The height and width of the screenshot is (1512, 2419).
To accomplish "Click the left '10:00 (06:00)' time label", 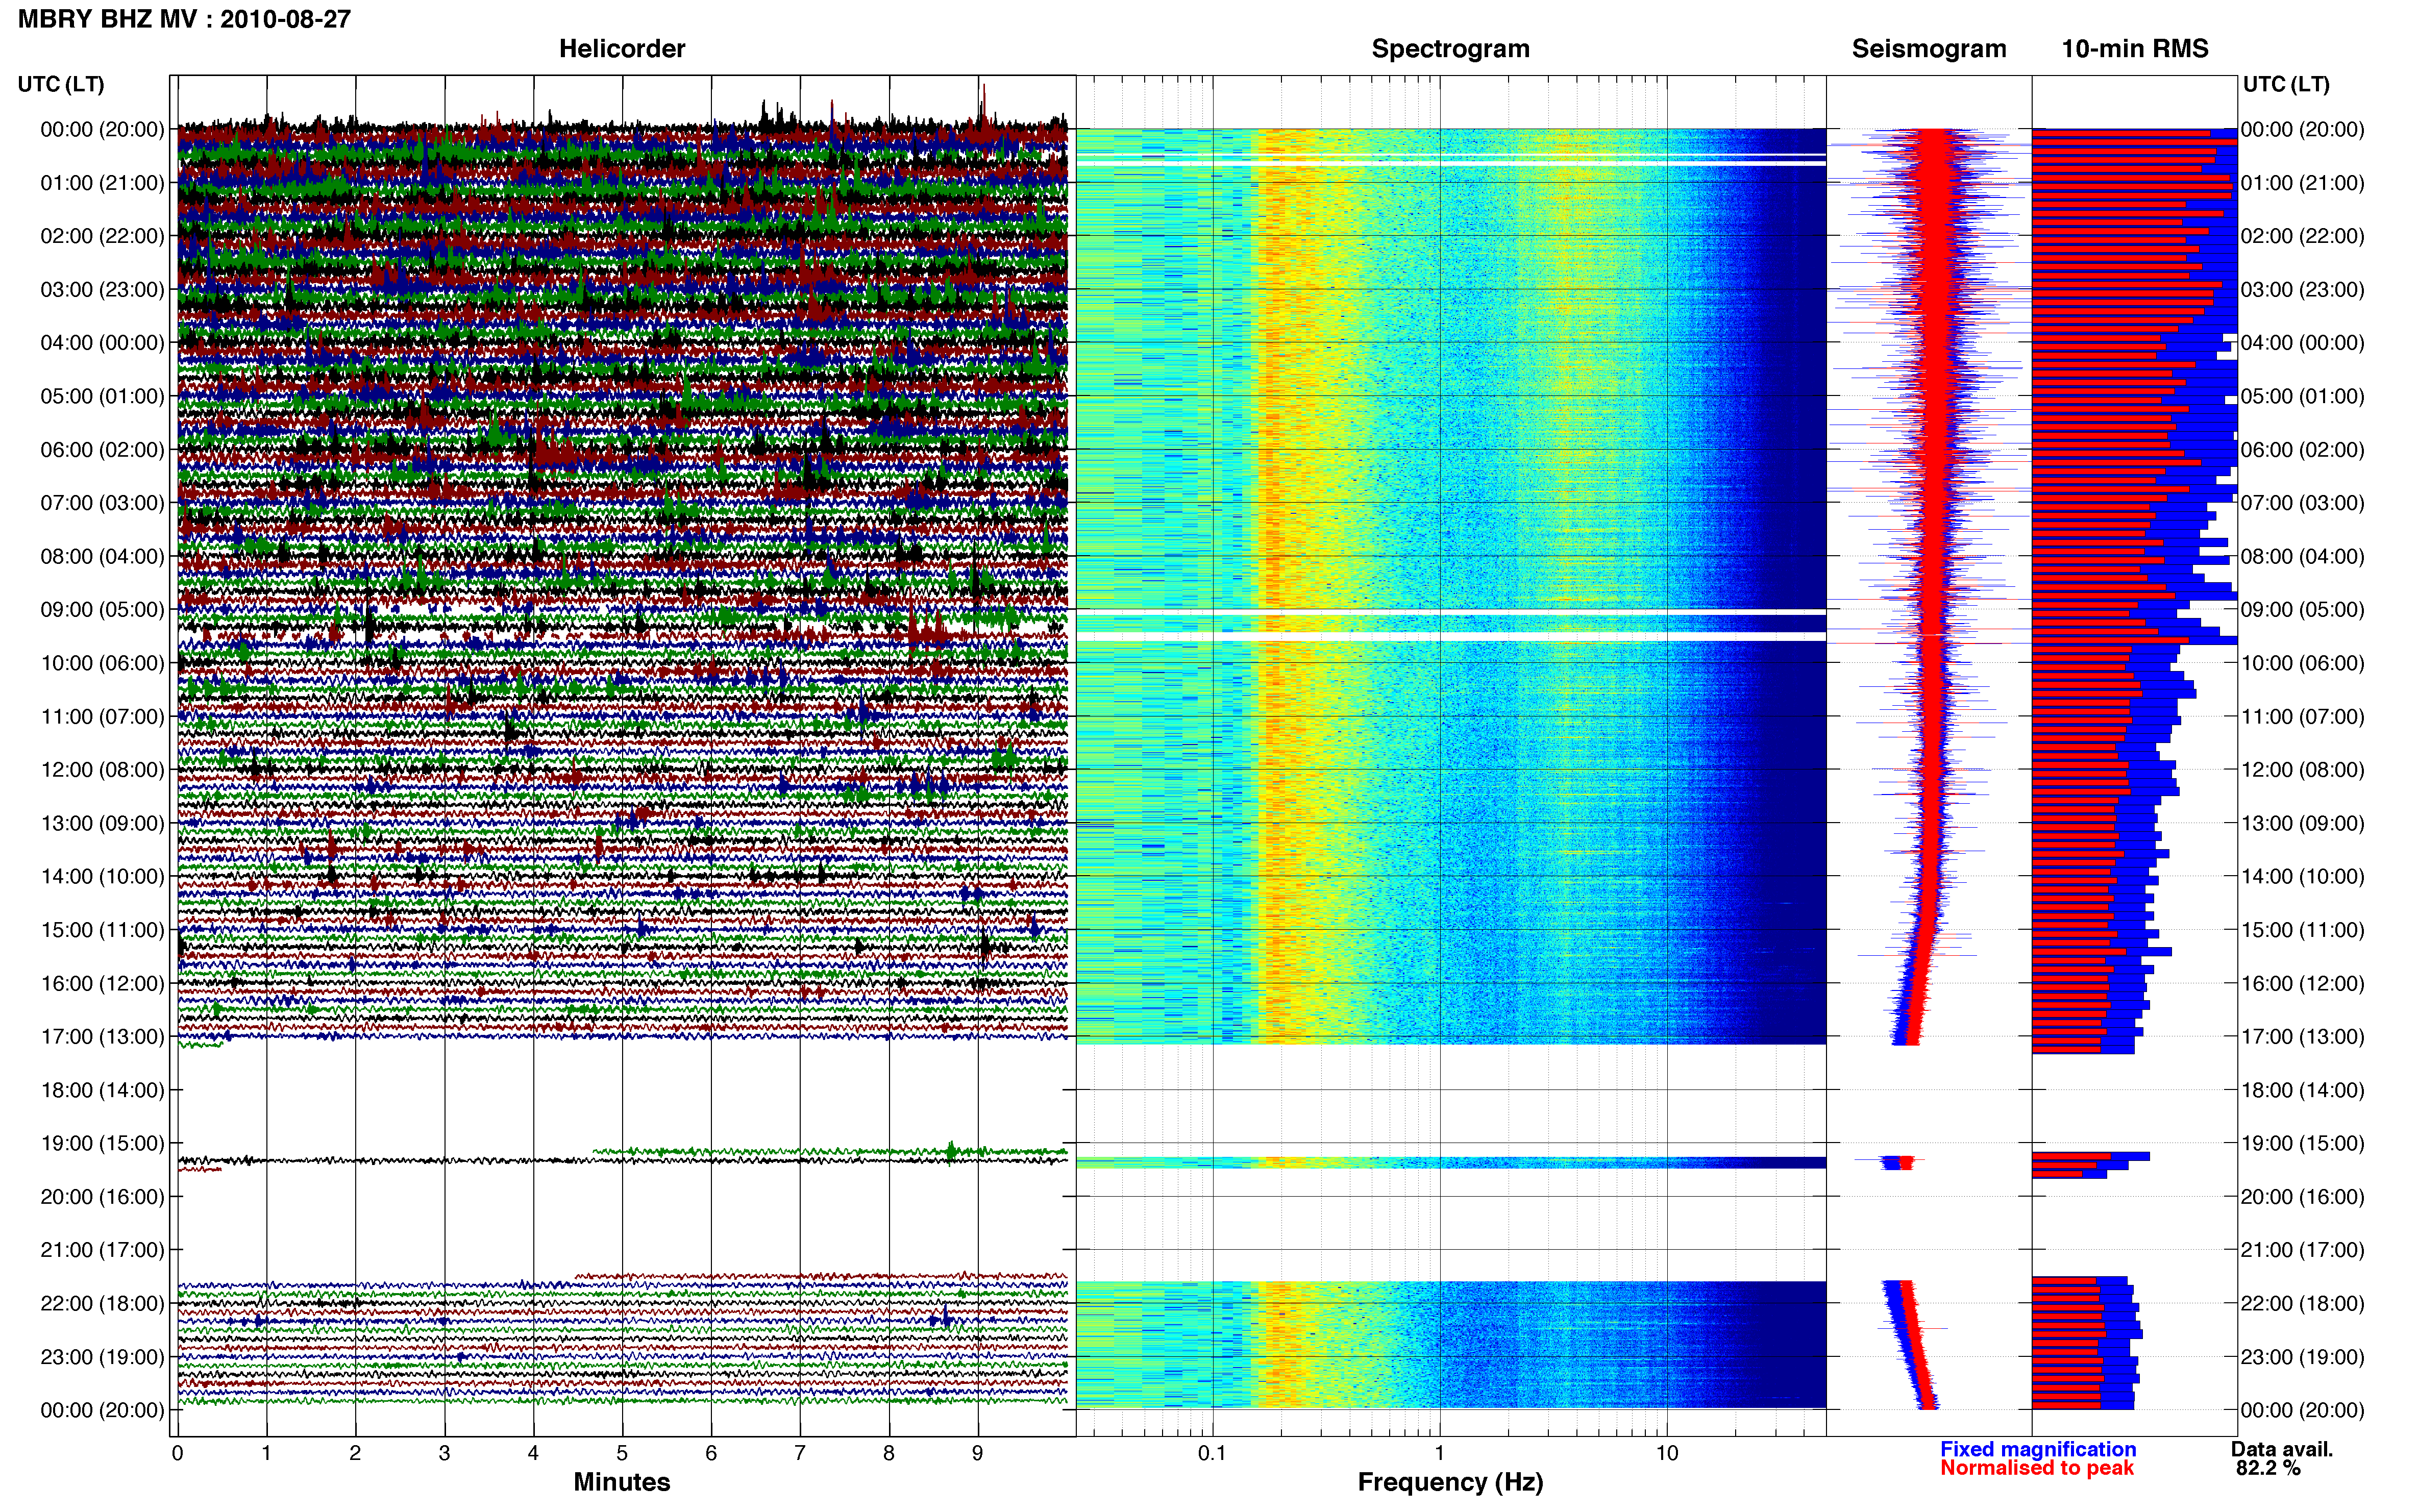I will [x=102, y=663].
